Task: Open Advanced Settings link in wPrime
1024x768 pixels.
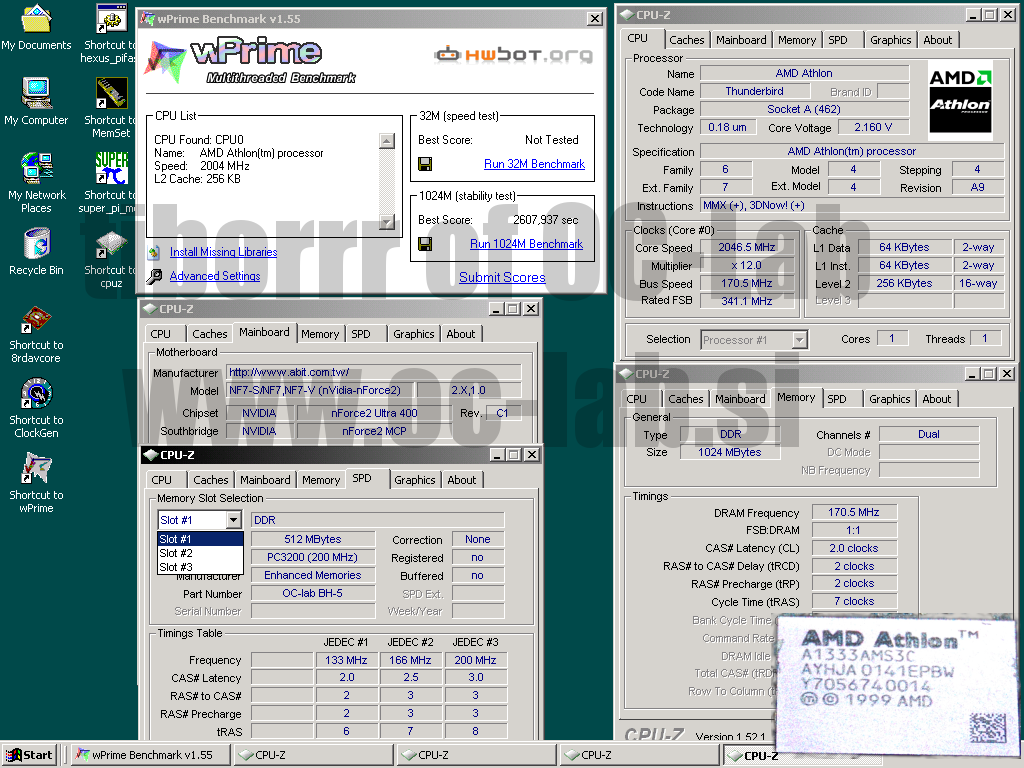Action: coord(215,276)
